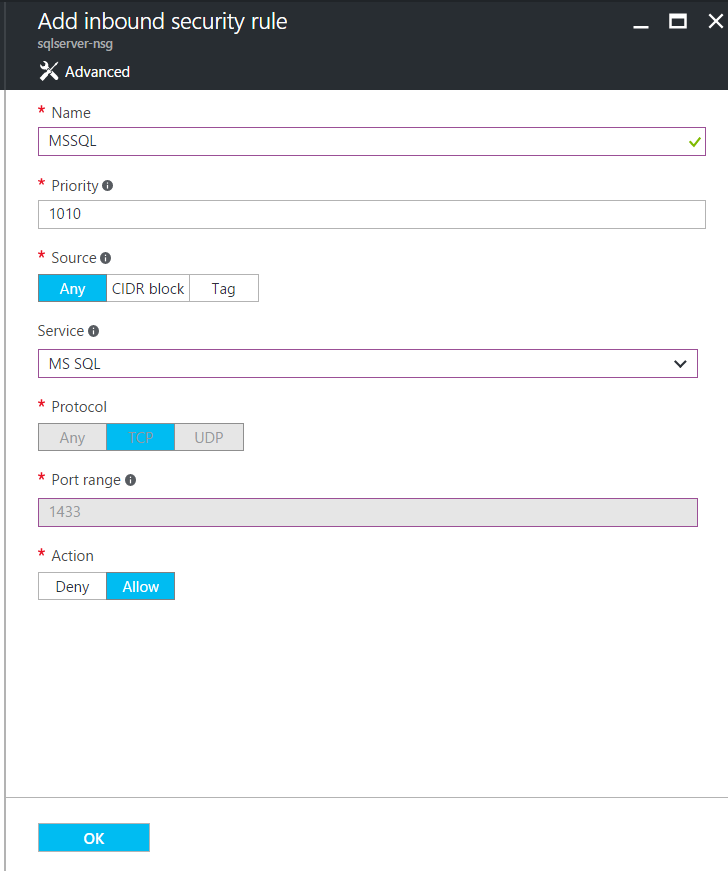Select CIDR block as the Source
This screenshot has height=871, width=728.
click(x=148, y=288)
